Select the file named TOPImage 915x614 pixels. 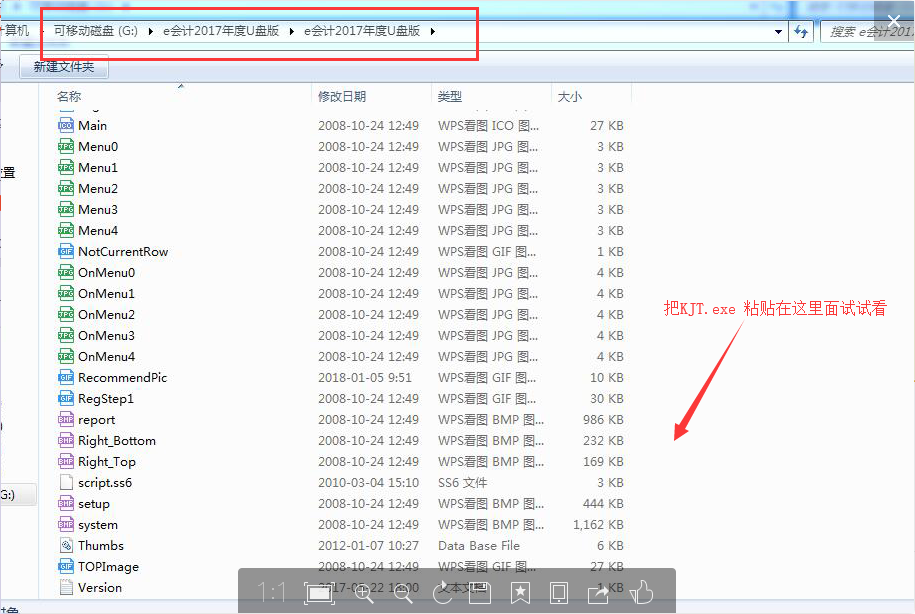click(x=109, y=567)
